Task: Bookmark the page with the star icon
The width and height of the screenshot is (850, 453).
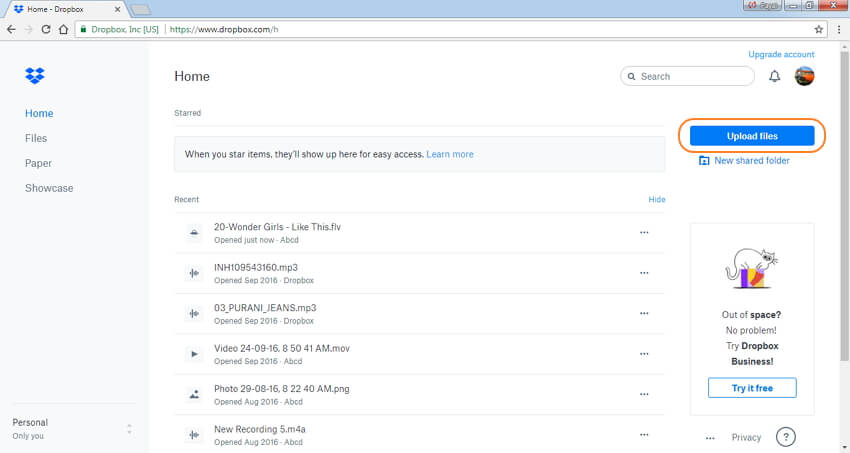Action: (x=819, y=30)
